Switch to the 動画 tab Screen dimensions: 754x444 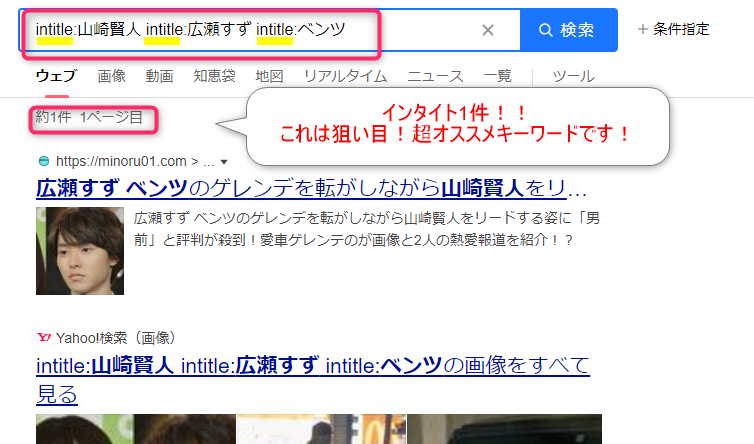click(159, 76)
